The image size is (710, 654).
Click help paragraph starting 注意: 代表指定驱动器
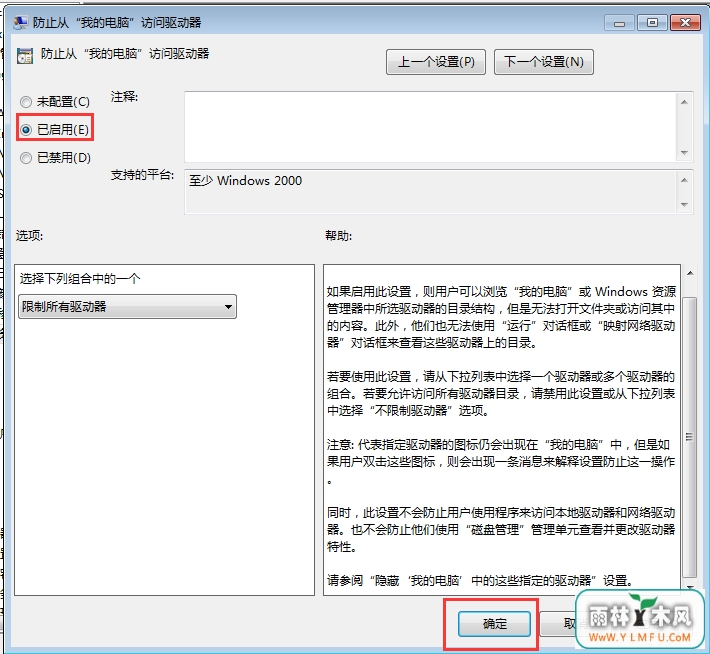click(501, 461)
